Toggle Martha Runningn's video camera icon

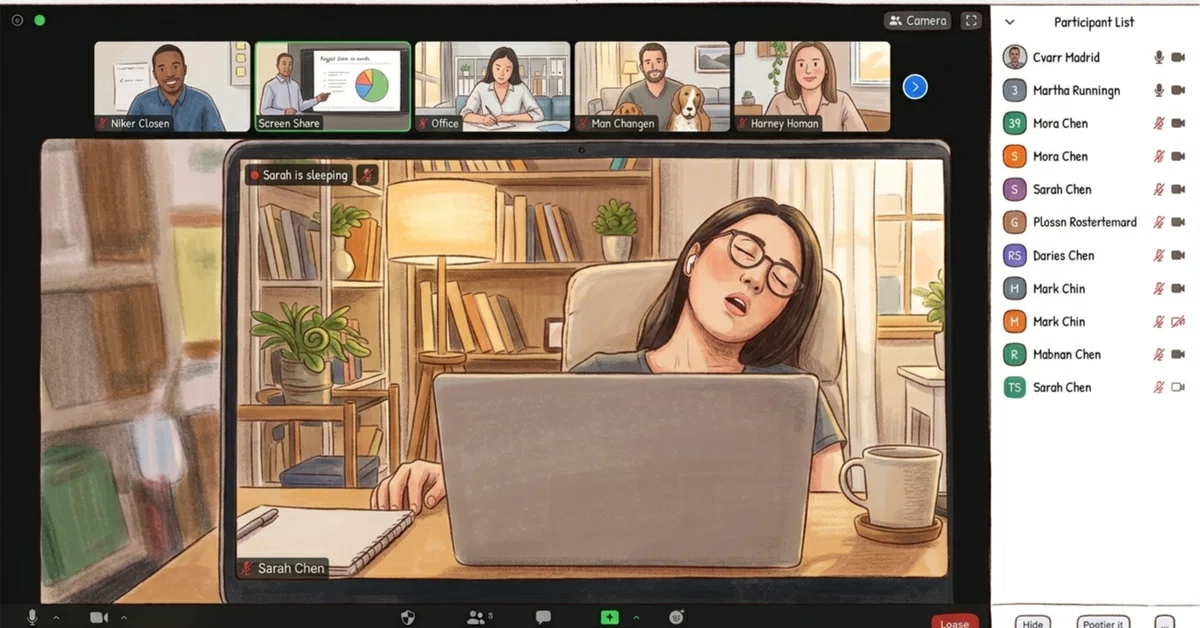[1178, 90]
